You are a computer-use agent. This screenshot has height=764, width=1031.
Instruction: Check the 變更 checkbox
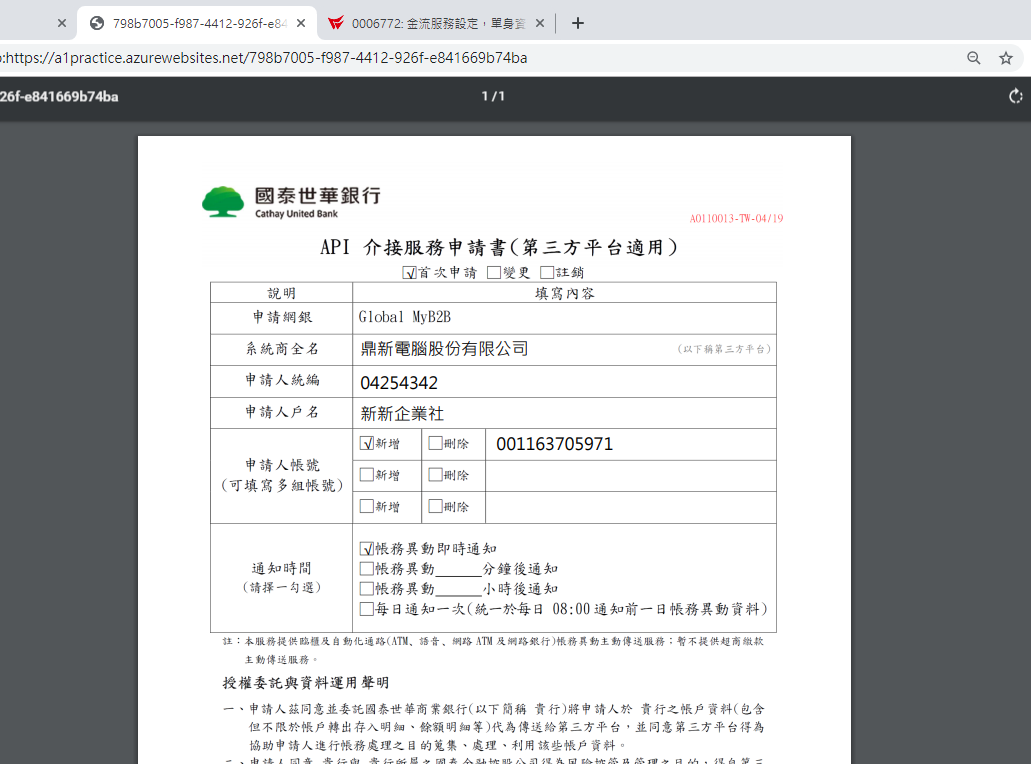pyautogui.click(x=494, y=272)
